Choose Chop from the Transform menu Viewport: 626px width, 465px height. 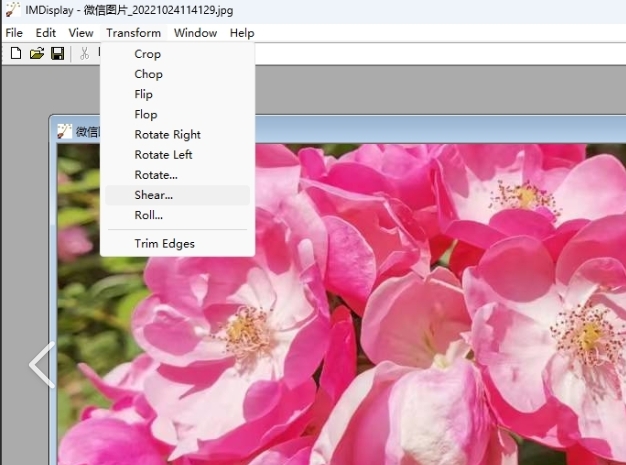point(178,74)
